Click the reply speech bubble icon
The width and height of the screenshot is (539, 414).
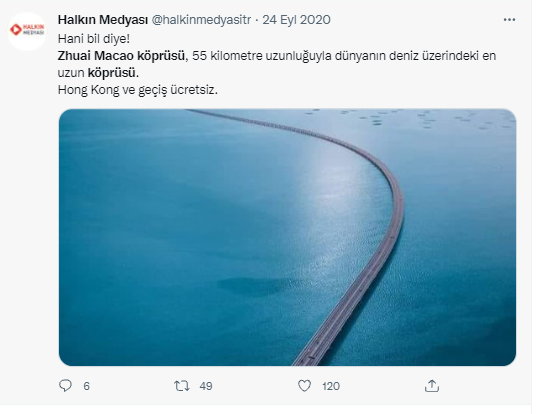point(65,386)
